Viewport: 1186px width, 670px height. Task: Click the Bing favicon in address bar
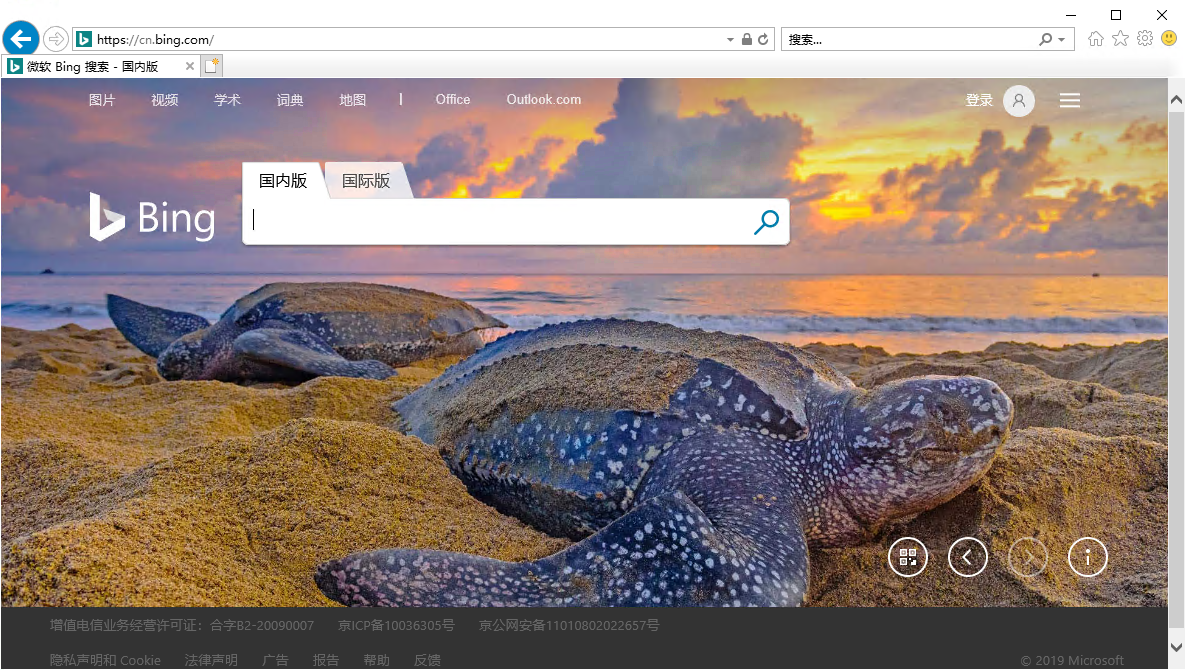point(84,39)
